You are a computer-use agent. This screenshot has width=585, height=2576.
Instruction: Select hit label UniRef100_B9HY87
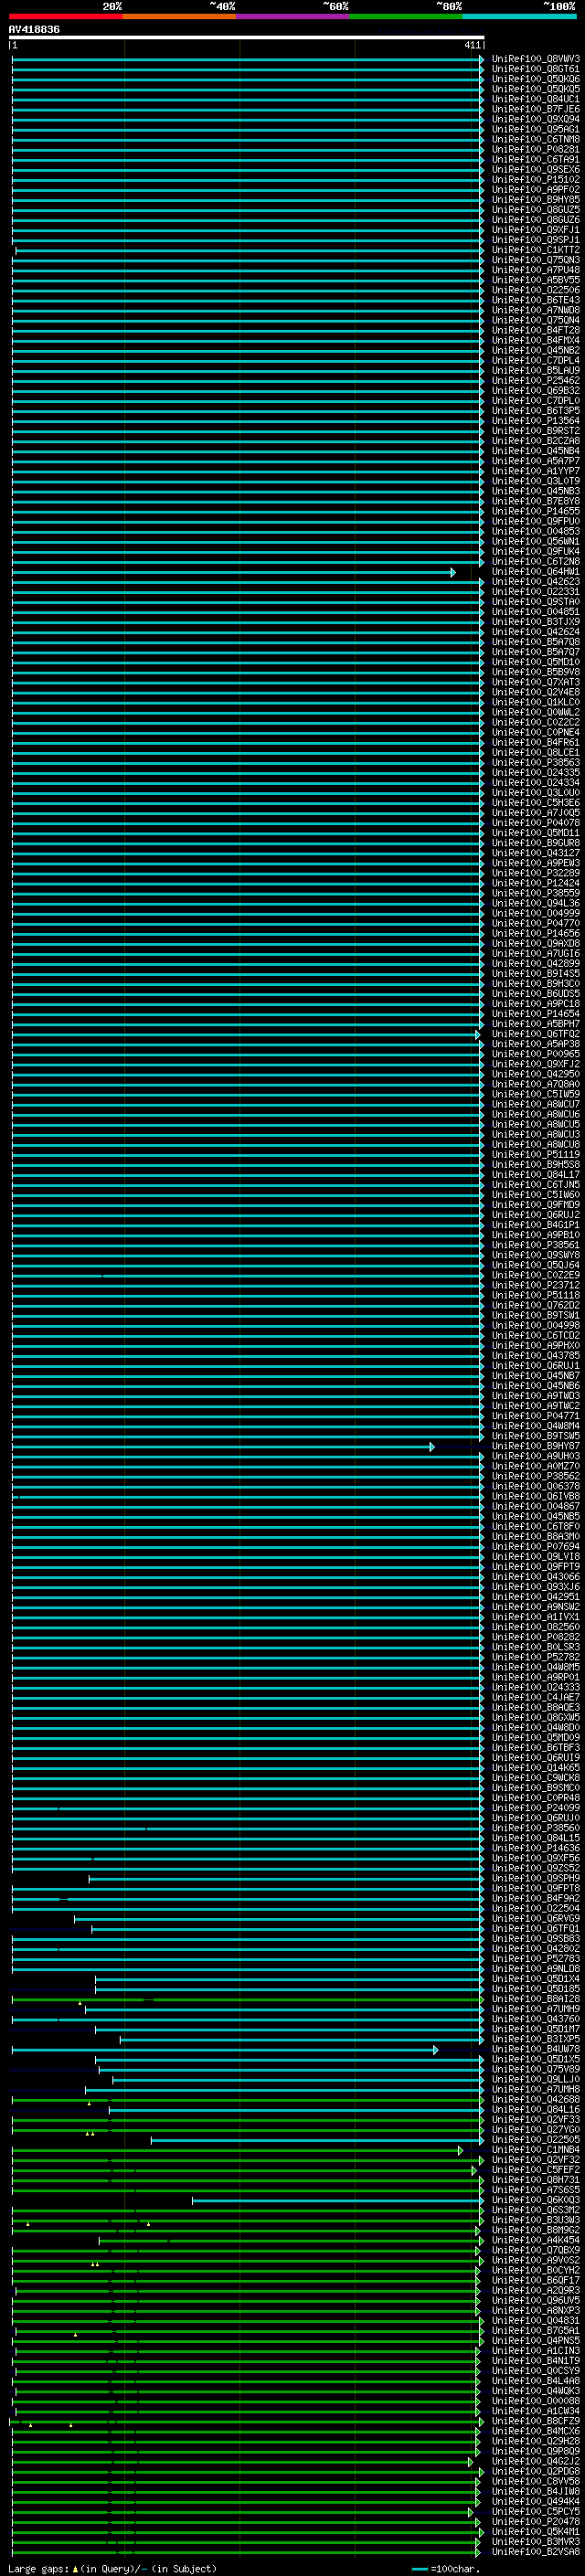tap(536, 1446)
